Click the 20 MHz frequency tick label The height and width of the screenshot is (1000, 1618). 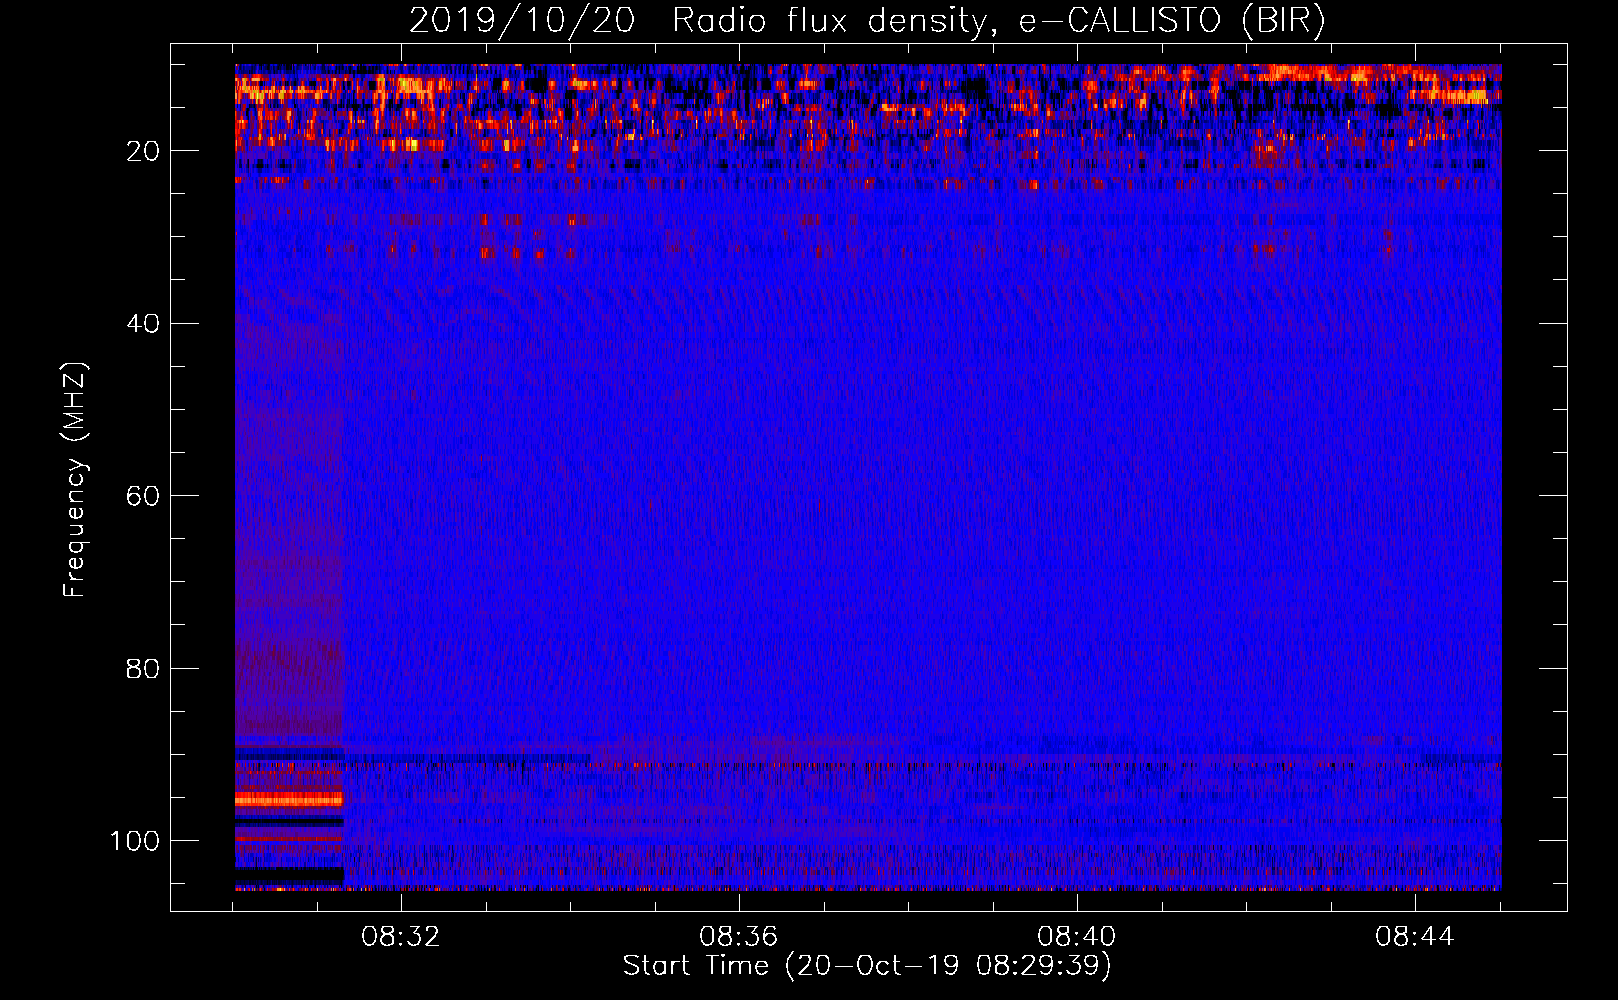point(143,151)
